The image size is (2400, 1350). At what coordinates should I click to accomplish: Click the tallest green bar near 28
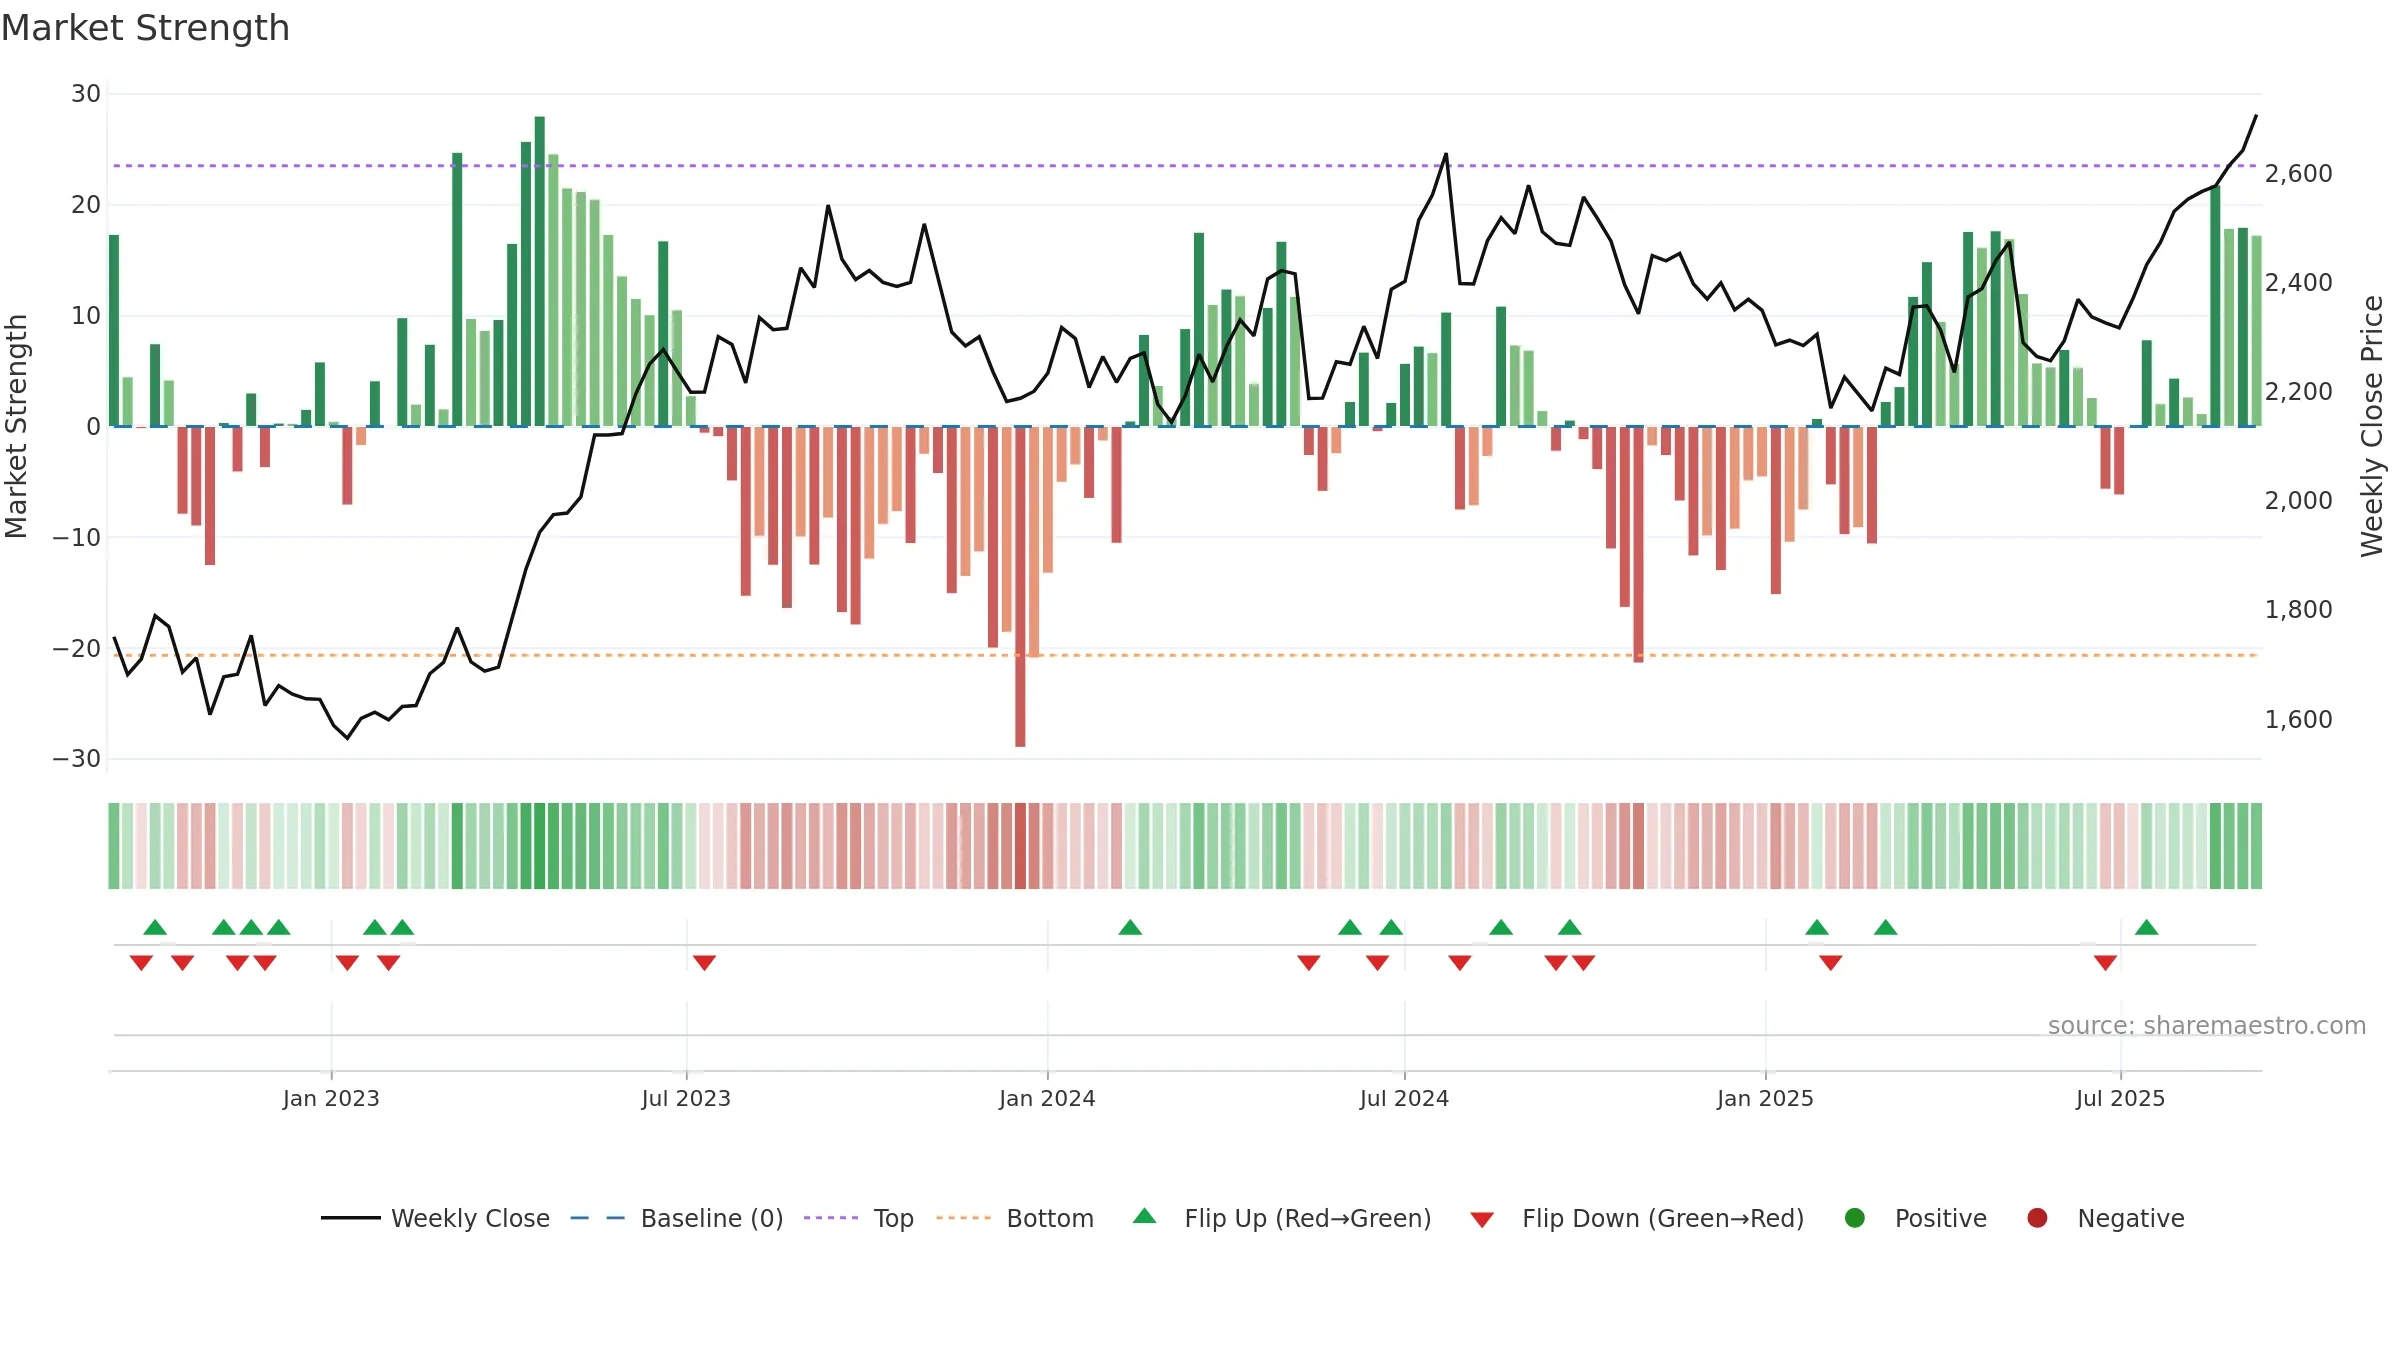coord(540,271)
